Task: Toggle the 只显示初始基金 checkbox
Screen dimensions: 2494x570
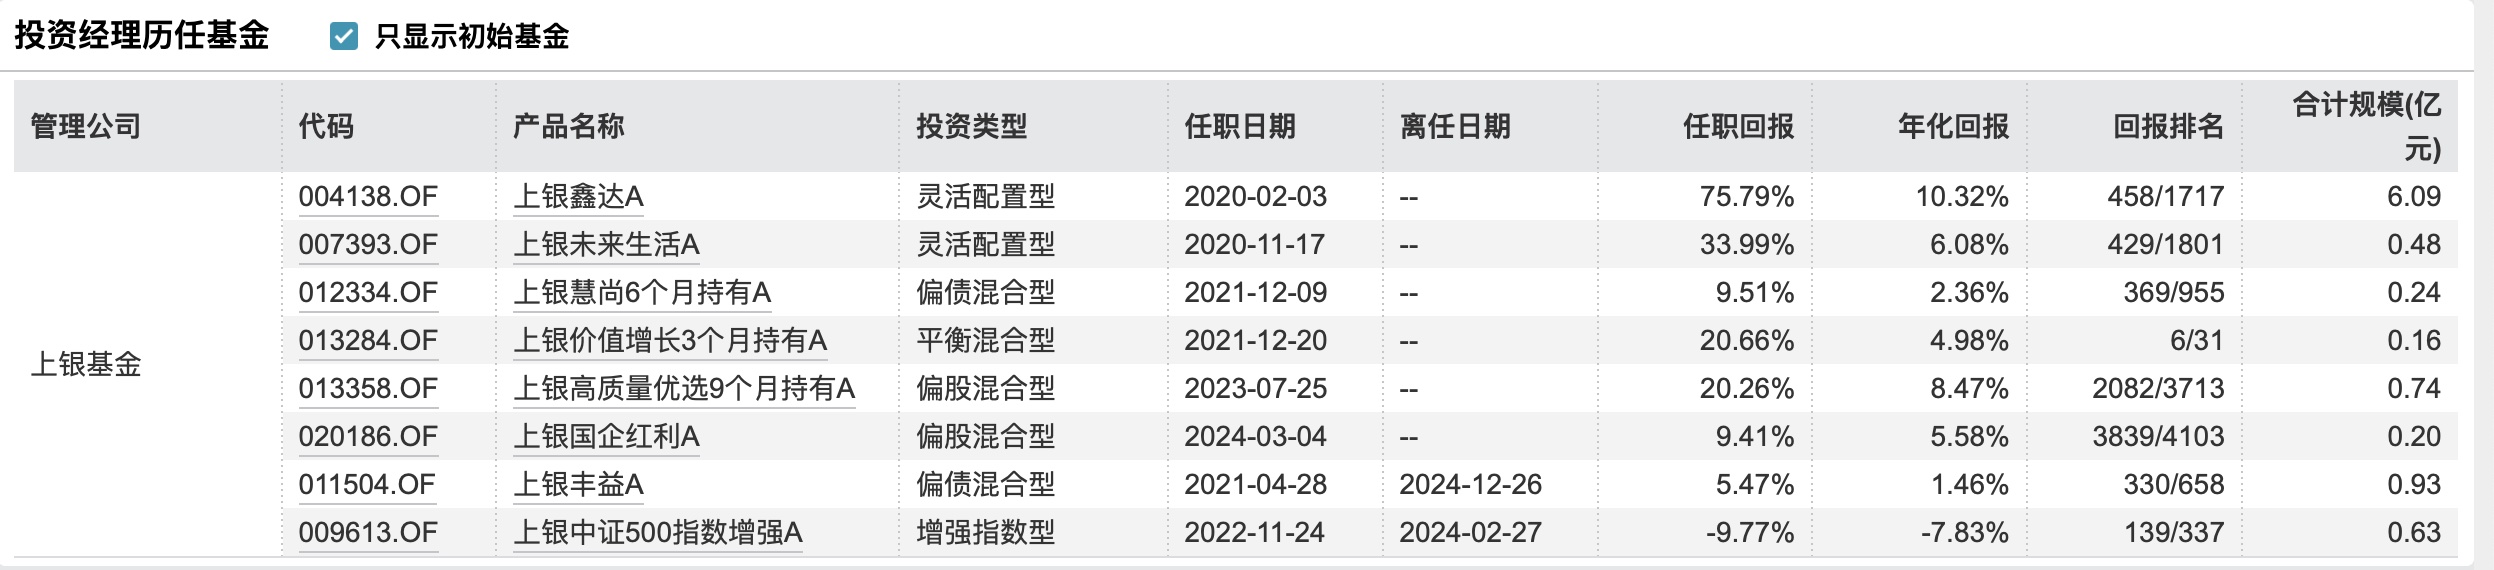Action: coord(344,37)
